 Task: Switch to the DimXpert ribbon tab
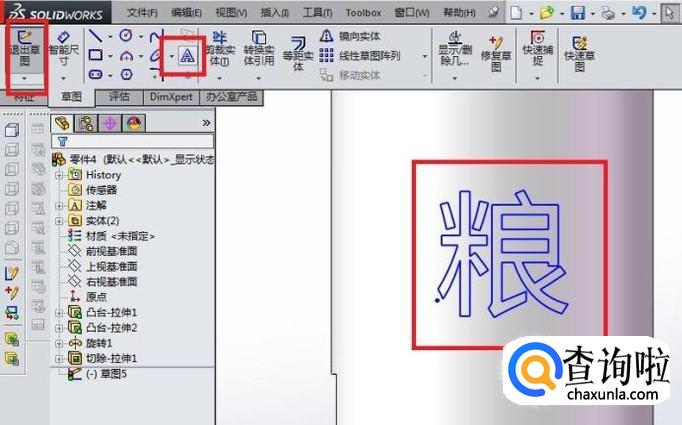(171, 97)
